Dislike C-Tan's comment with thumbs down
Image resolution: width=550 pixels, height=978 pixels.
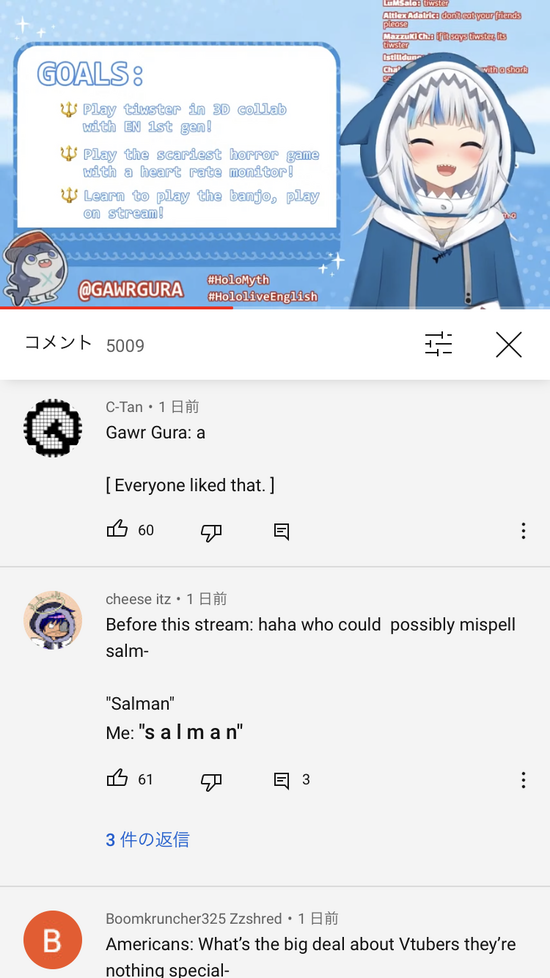tap(211, 531)
